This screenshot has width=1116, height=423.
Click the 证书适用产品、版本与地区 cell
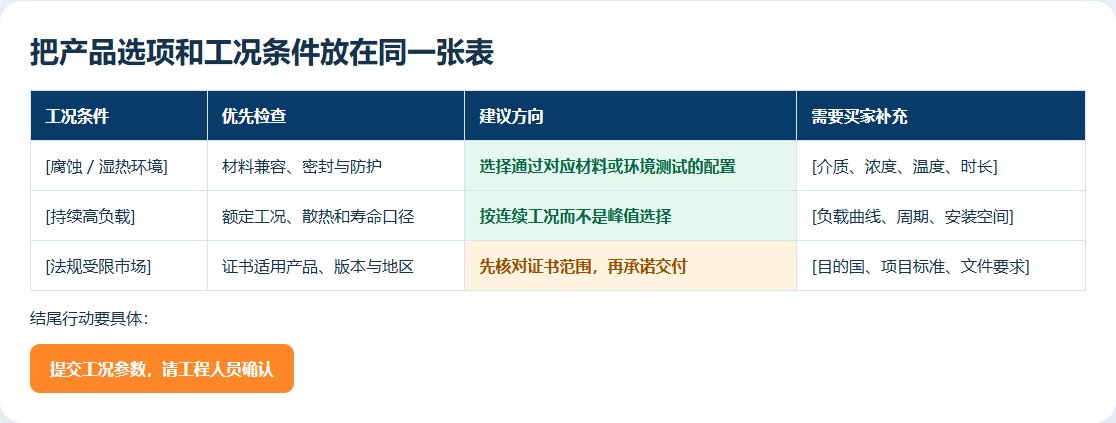[336, 266]
